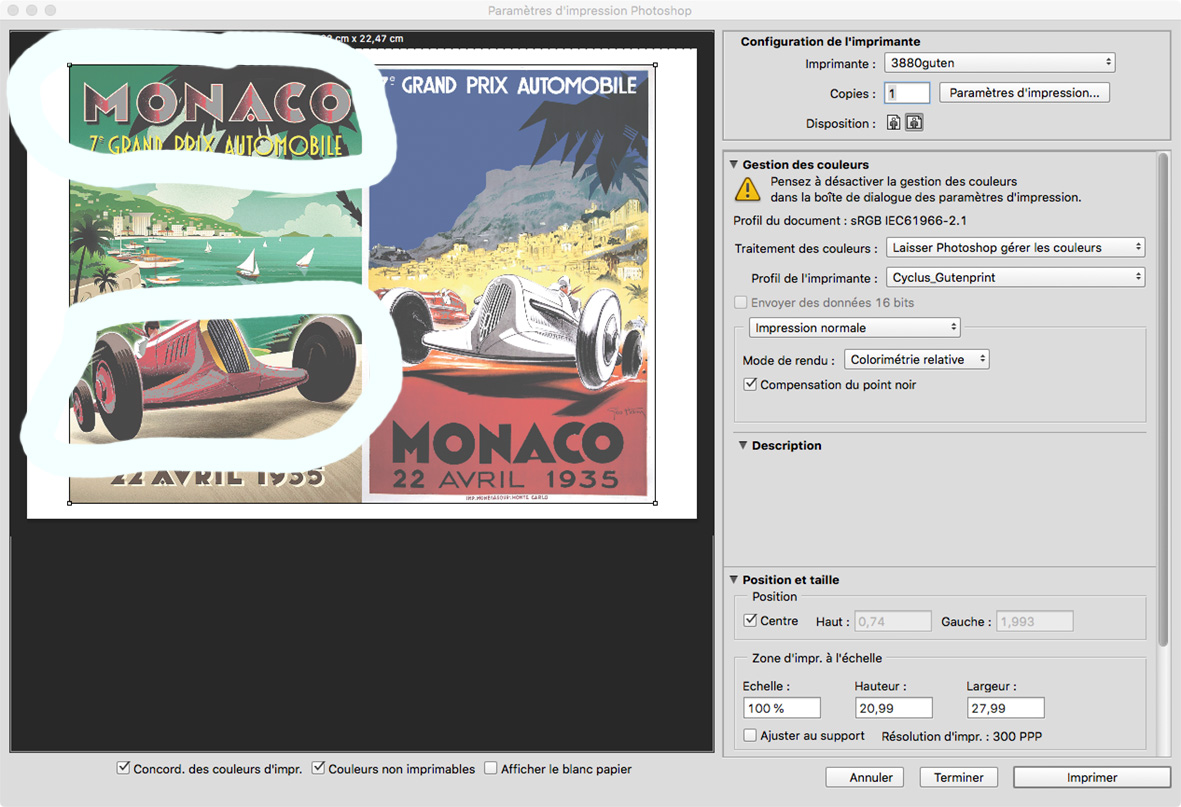Image resolution: width=1181 pixels, height=807 pixels.
Task: Collapse the Gestion des couleurs section
Action: (734, 165)
